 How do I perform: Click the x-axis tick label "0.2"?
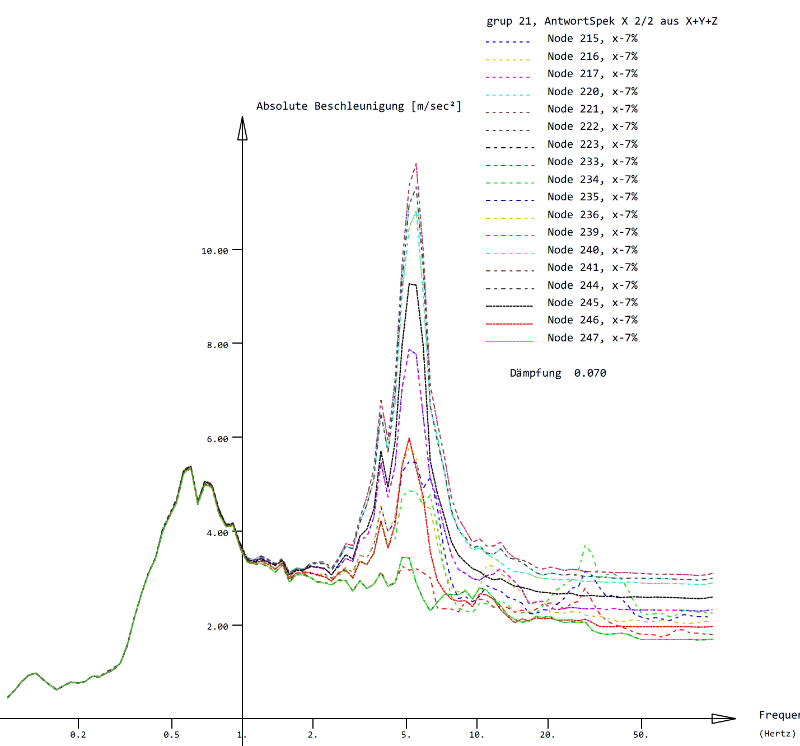(78, 735)
